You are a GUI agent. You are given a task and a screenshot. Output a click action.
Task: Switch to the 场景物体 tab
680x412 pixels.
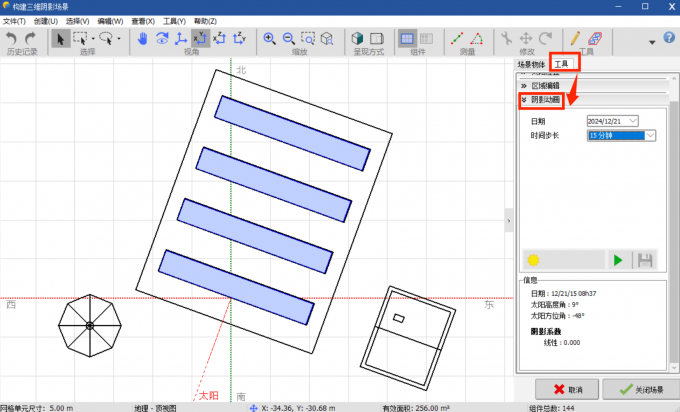point(532,64)
